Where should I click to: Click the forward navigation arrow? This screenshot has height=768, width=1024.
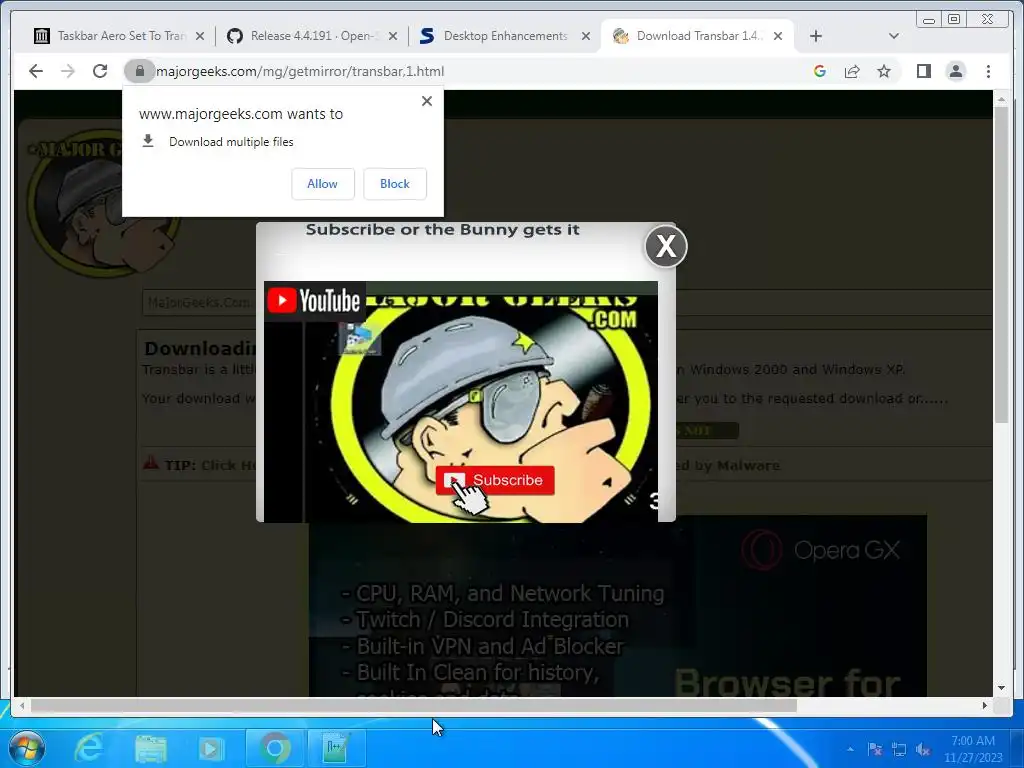(68, 71)
